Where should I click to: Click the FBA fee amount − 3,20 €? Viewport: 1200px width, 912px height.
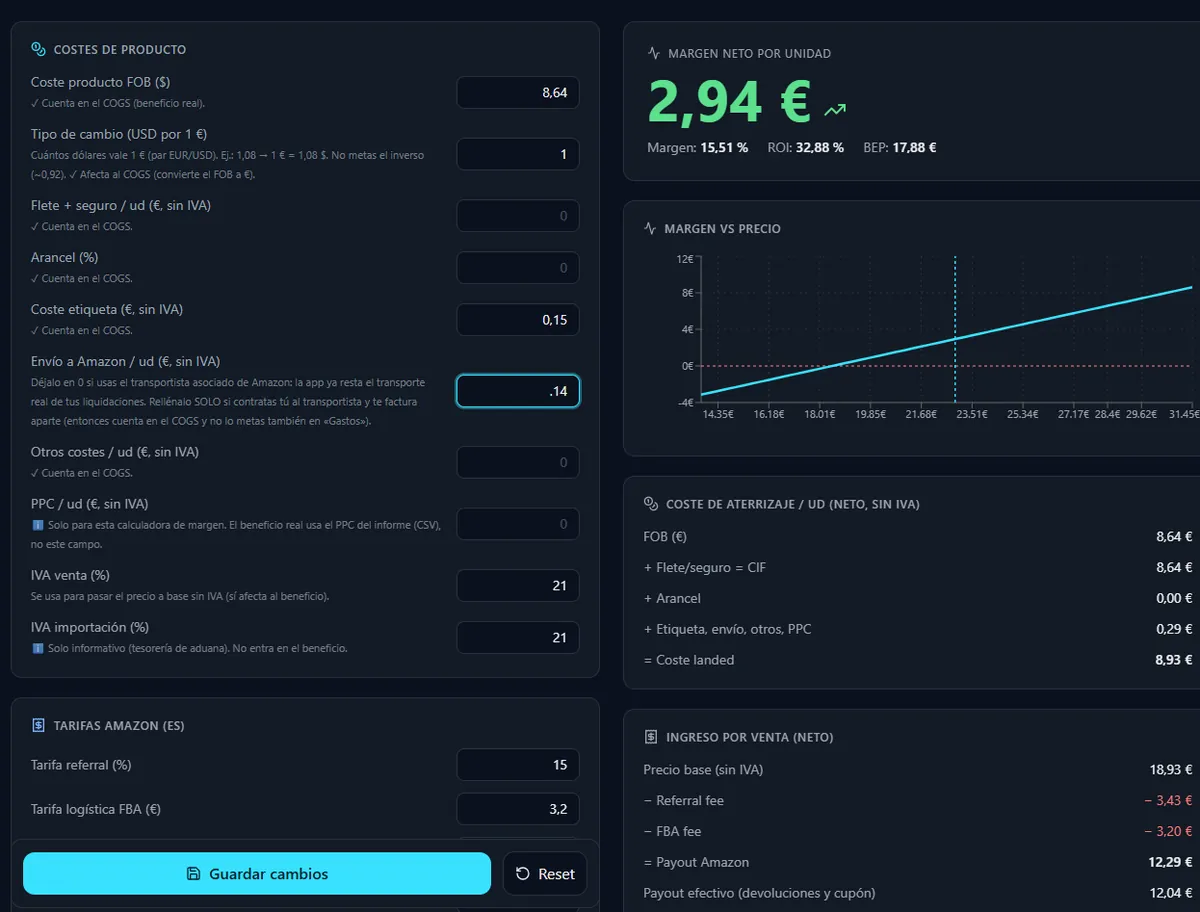[x=1168, y=832]
